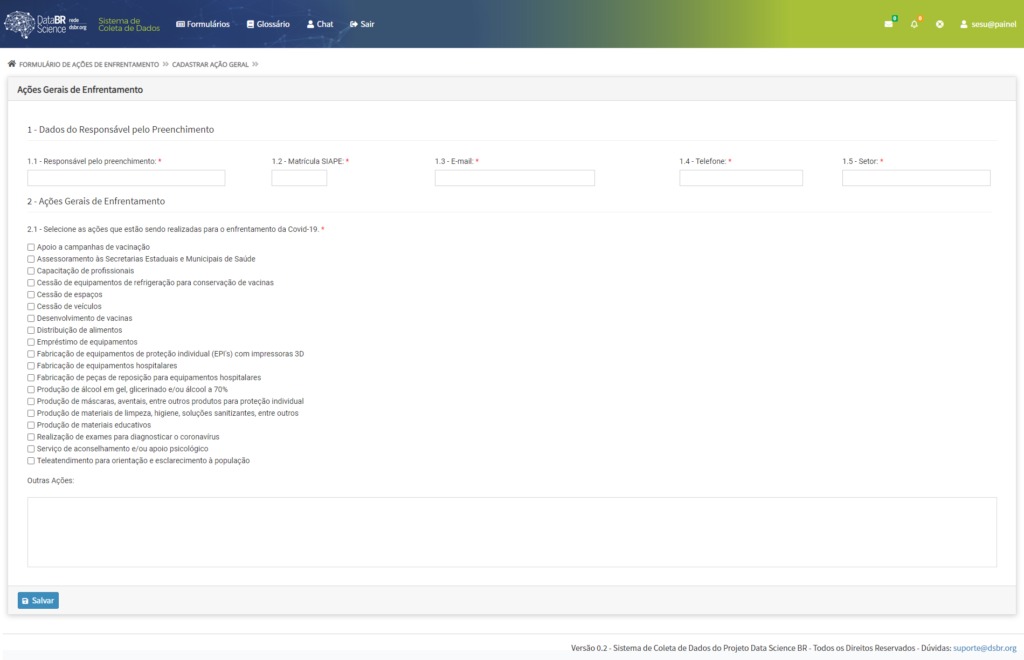This screenshot has width=1024, height=660.
Task: Click the DataBR Science logo
Action: [46, 24]
